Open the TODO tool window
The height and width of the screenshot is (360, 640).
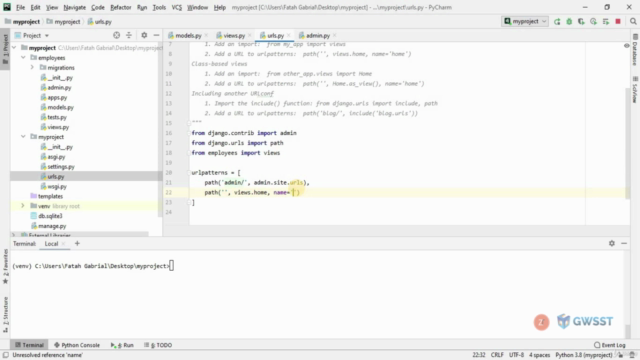click(x=158, y=345)
